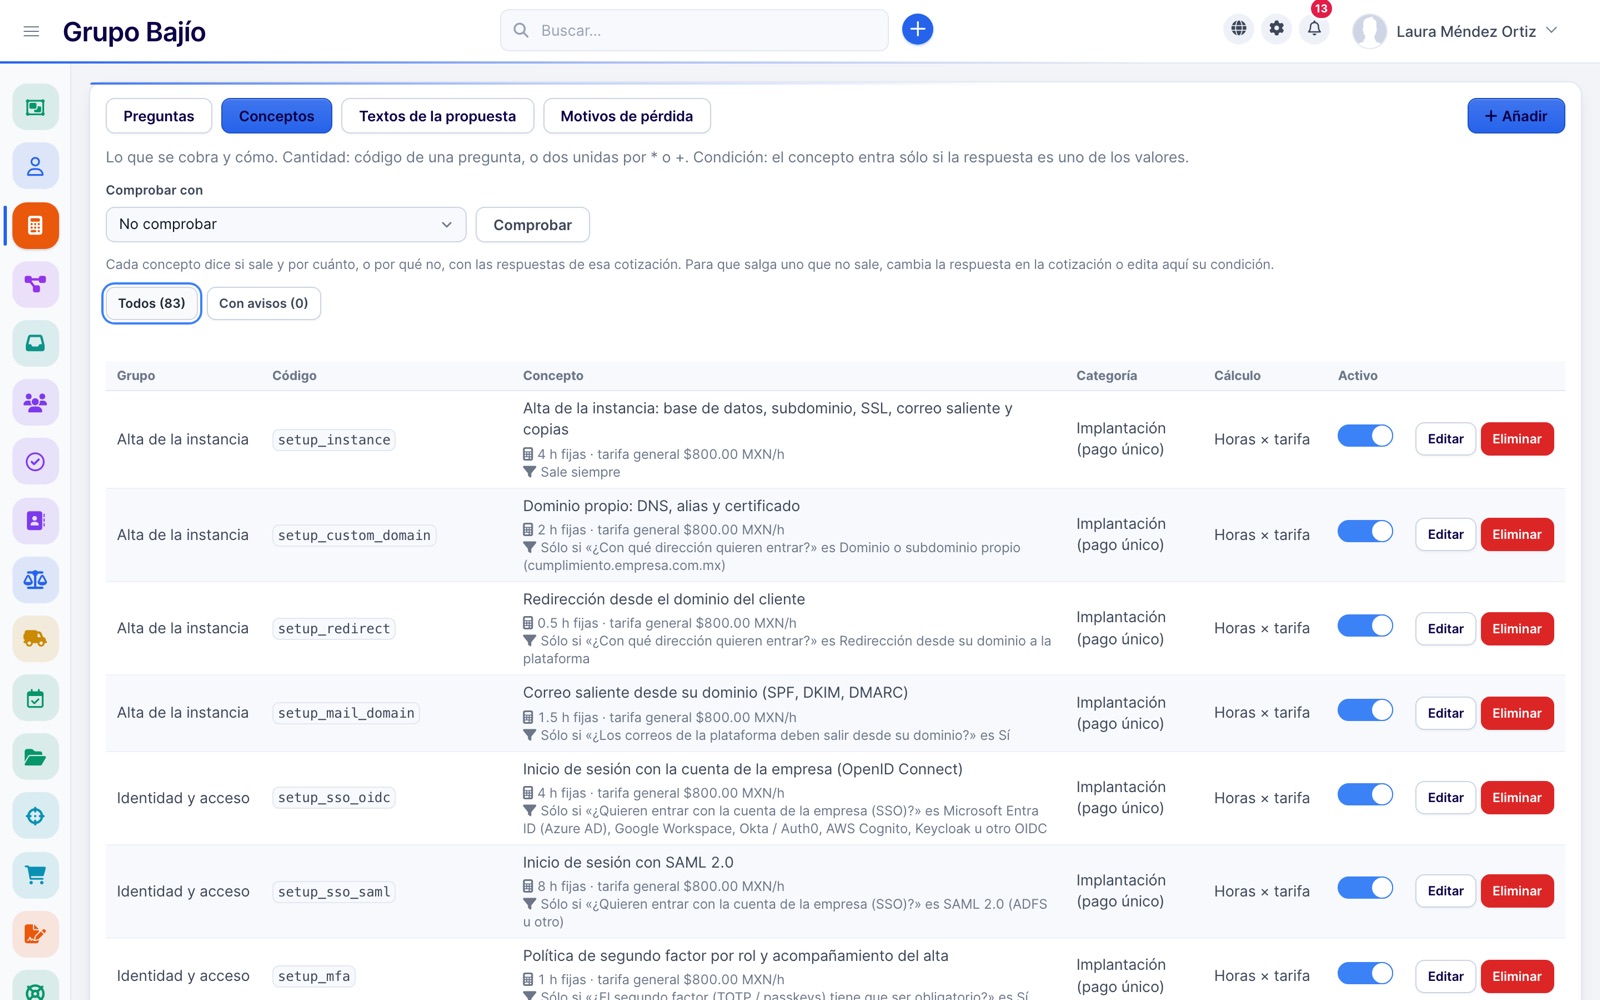1600x1000 pixels.
Task: Delete the setup_redirect concept
Action: [1517, 629]
